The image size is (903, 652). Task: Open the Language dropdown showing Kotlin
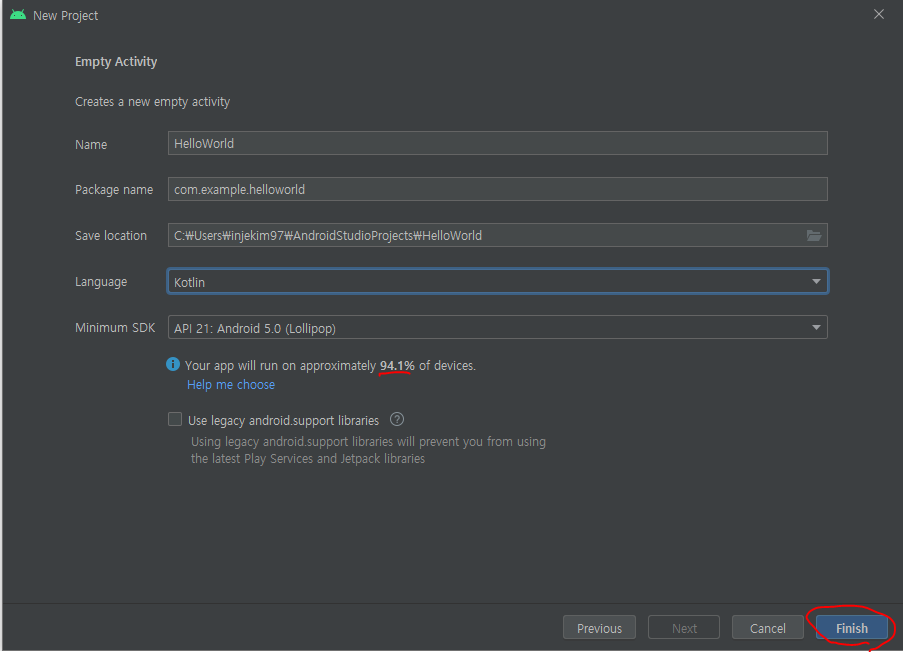coord(498,282)
